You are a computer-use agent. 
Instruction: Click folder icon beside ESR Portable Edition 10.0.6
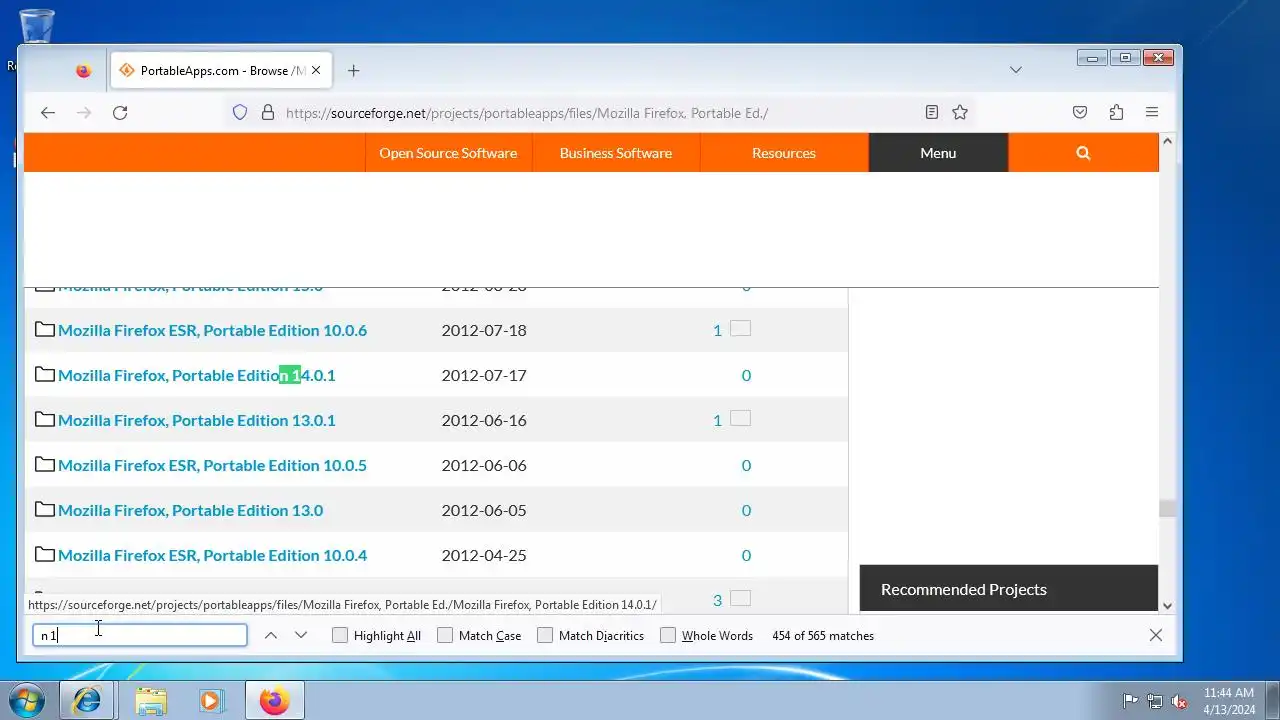[x=44, y=329]
